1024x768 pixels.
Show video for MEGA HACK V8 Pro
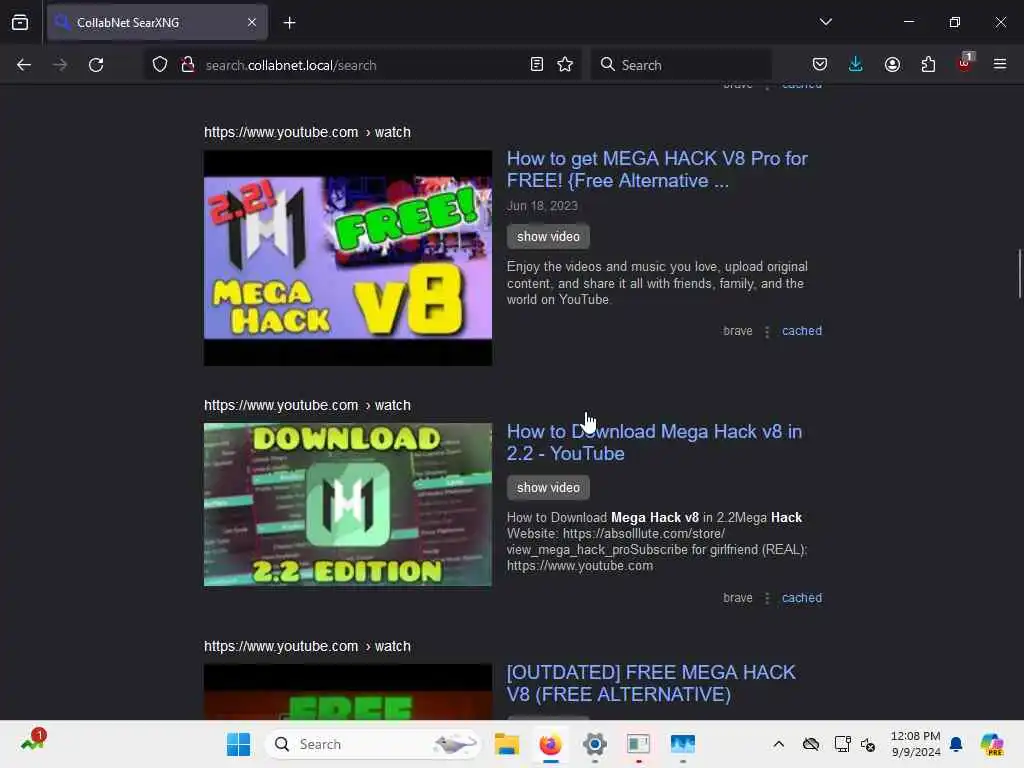click(548, 236)
